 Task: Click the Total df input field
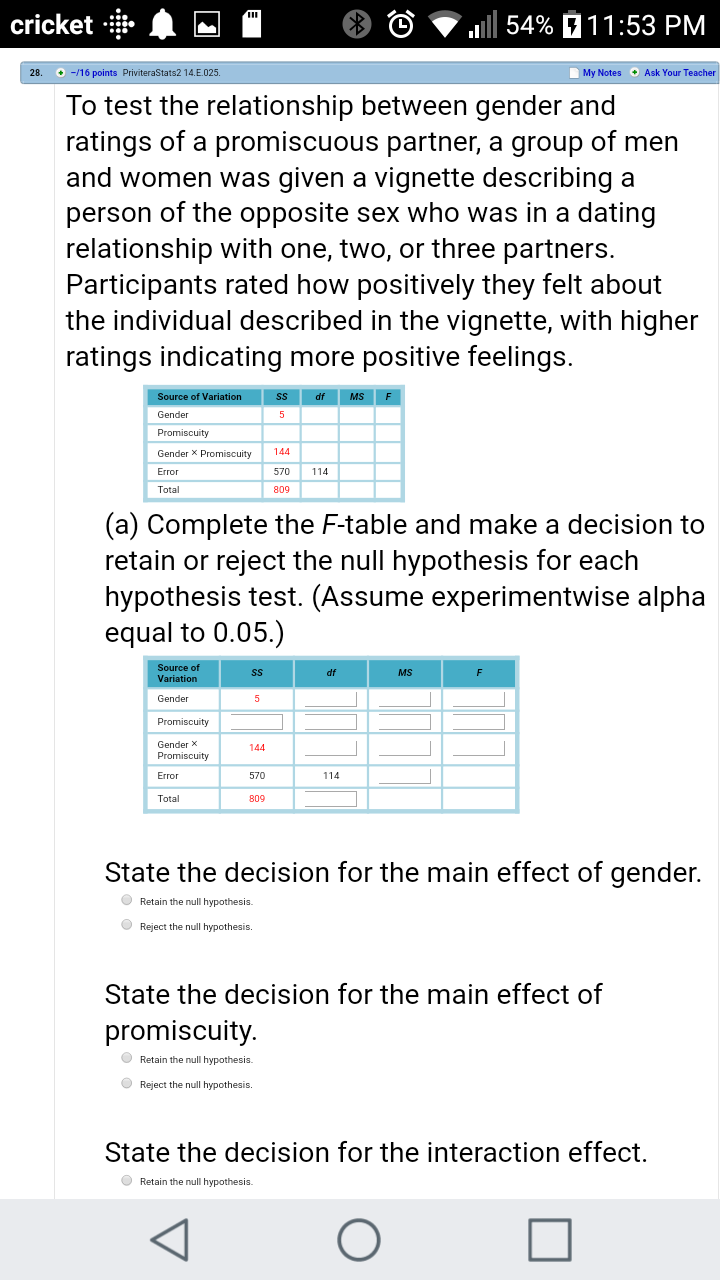tap(331, 799)
